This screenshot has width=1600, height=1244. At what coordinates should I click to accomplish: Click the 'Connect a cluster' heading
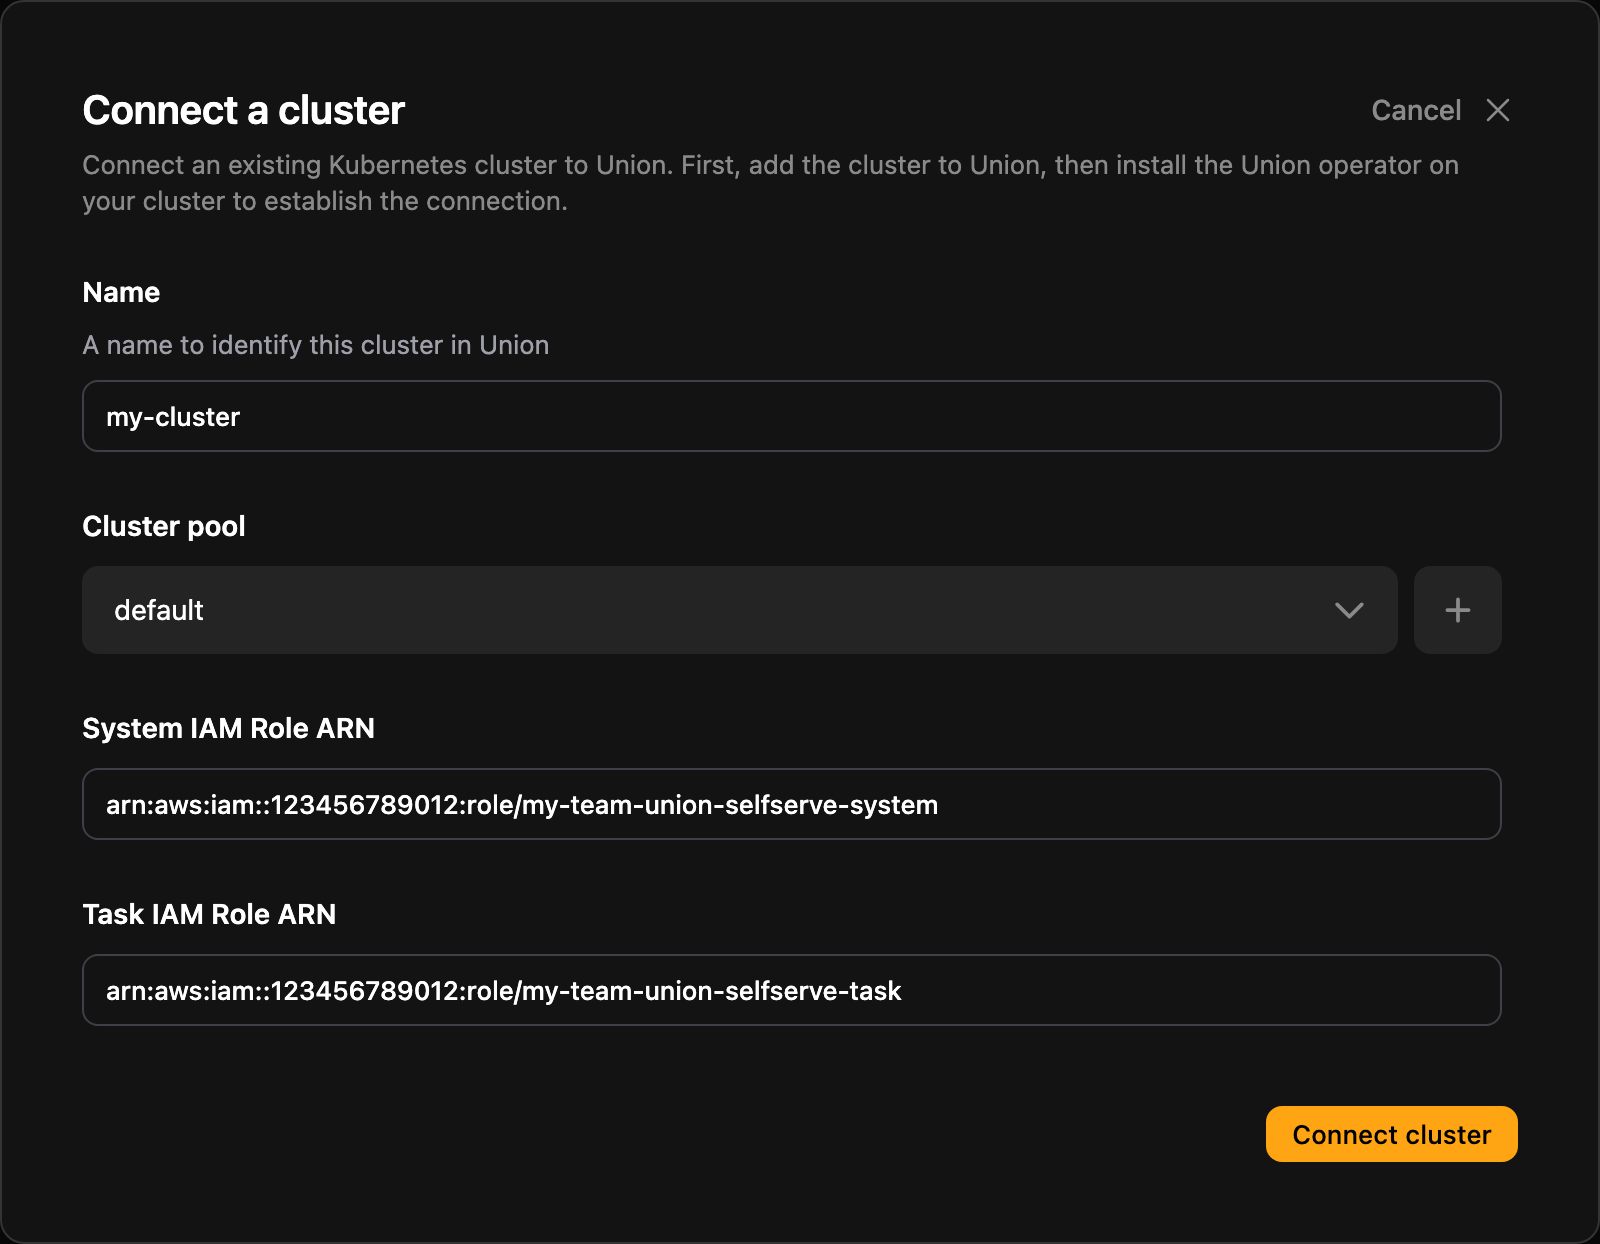pyautogui.click(x=243, y=110)
